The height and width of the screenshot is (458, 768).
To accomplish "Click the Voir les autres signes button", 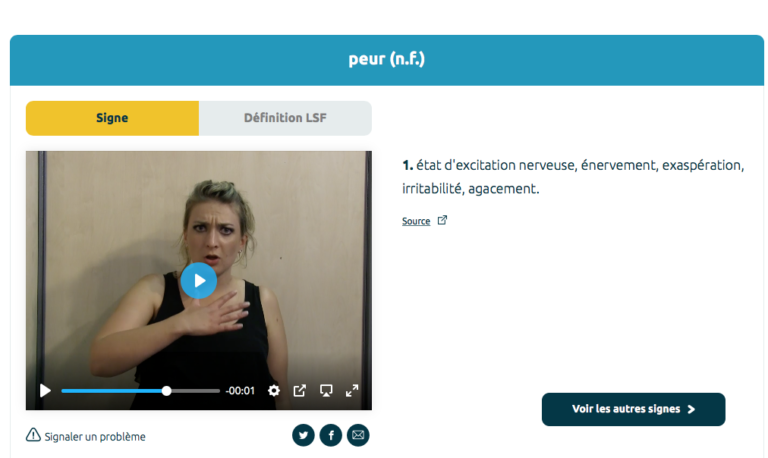I will [x=633, y=409].
